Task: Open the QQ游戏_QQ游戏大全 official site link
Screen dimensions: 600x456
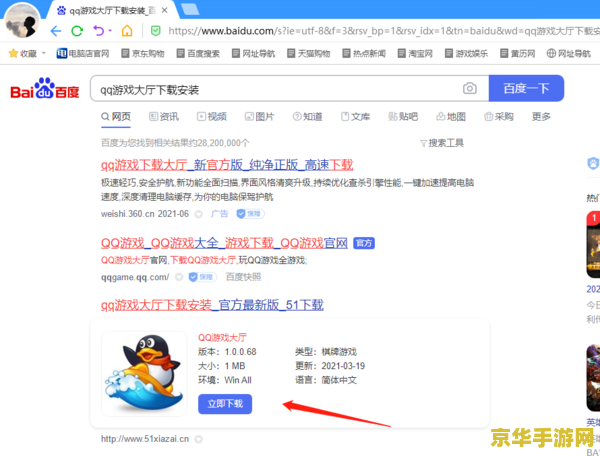Action: (224, 243)
